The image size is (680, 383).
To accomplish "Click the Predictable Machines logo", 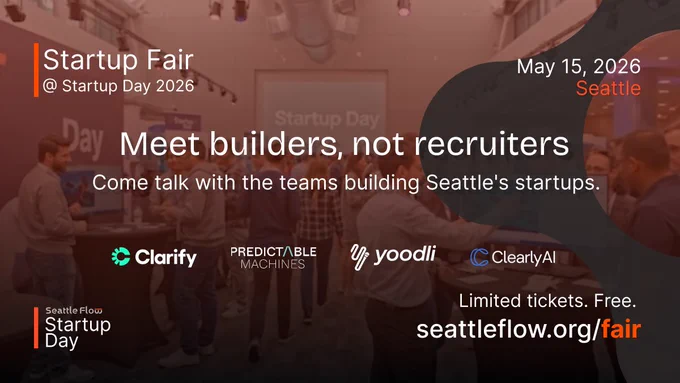I will [273, 258].
